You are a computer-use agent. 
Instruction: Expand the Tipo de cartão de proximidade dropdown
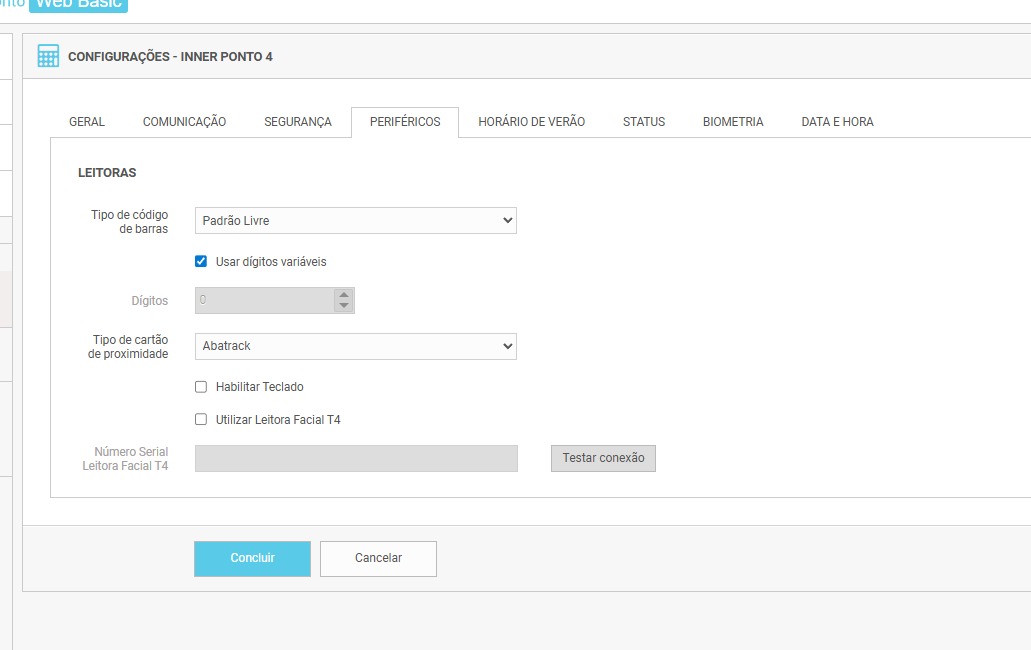point(355,346)
